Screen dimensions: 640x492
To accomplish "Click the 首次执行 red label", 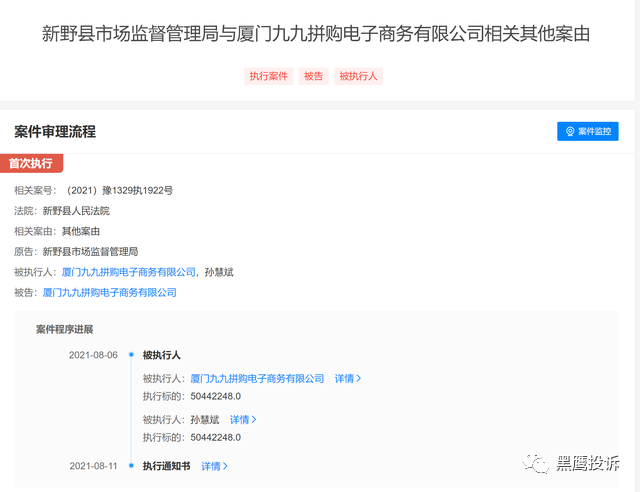I will (31, 163).
